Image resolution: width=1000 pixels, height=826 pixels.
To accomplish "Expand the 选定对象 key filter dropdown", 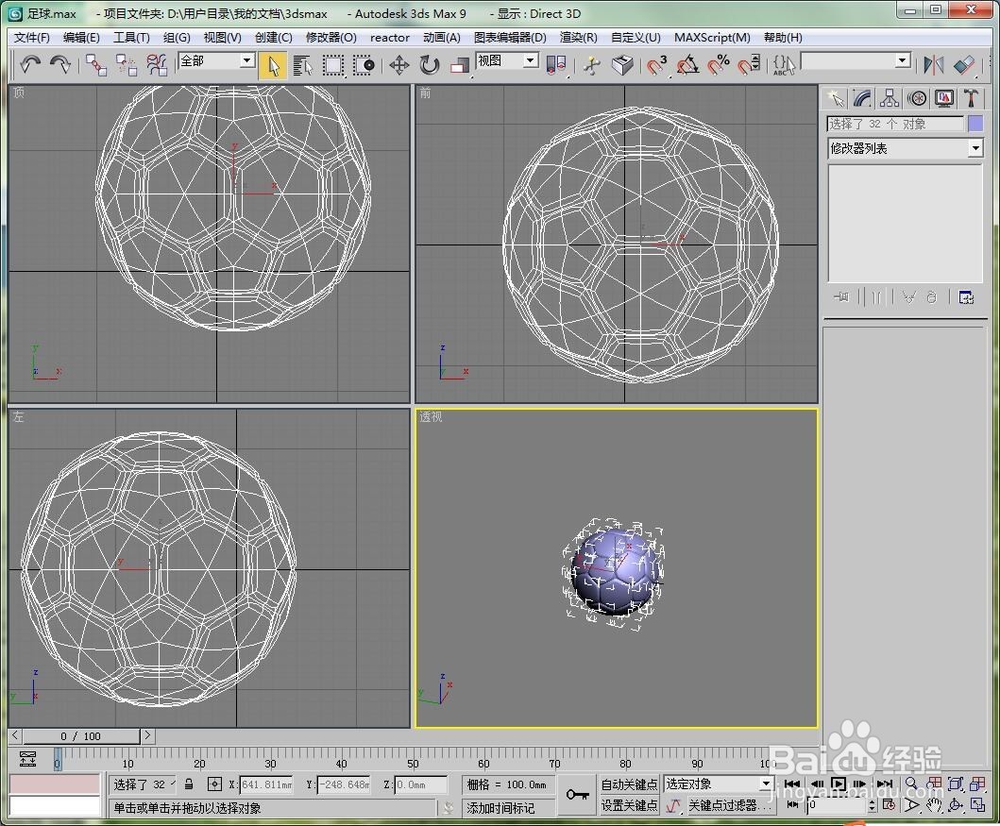I will point(766,783).
